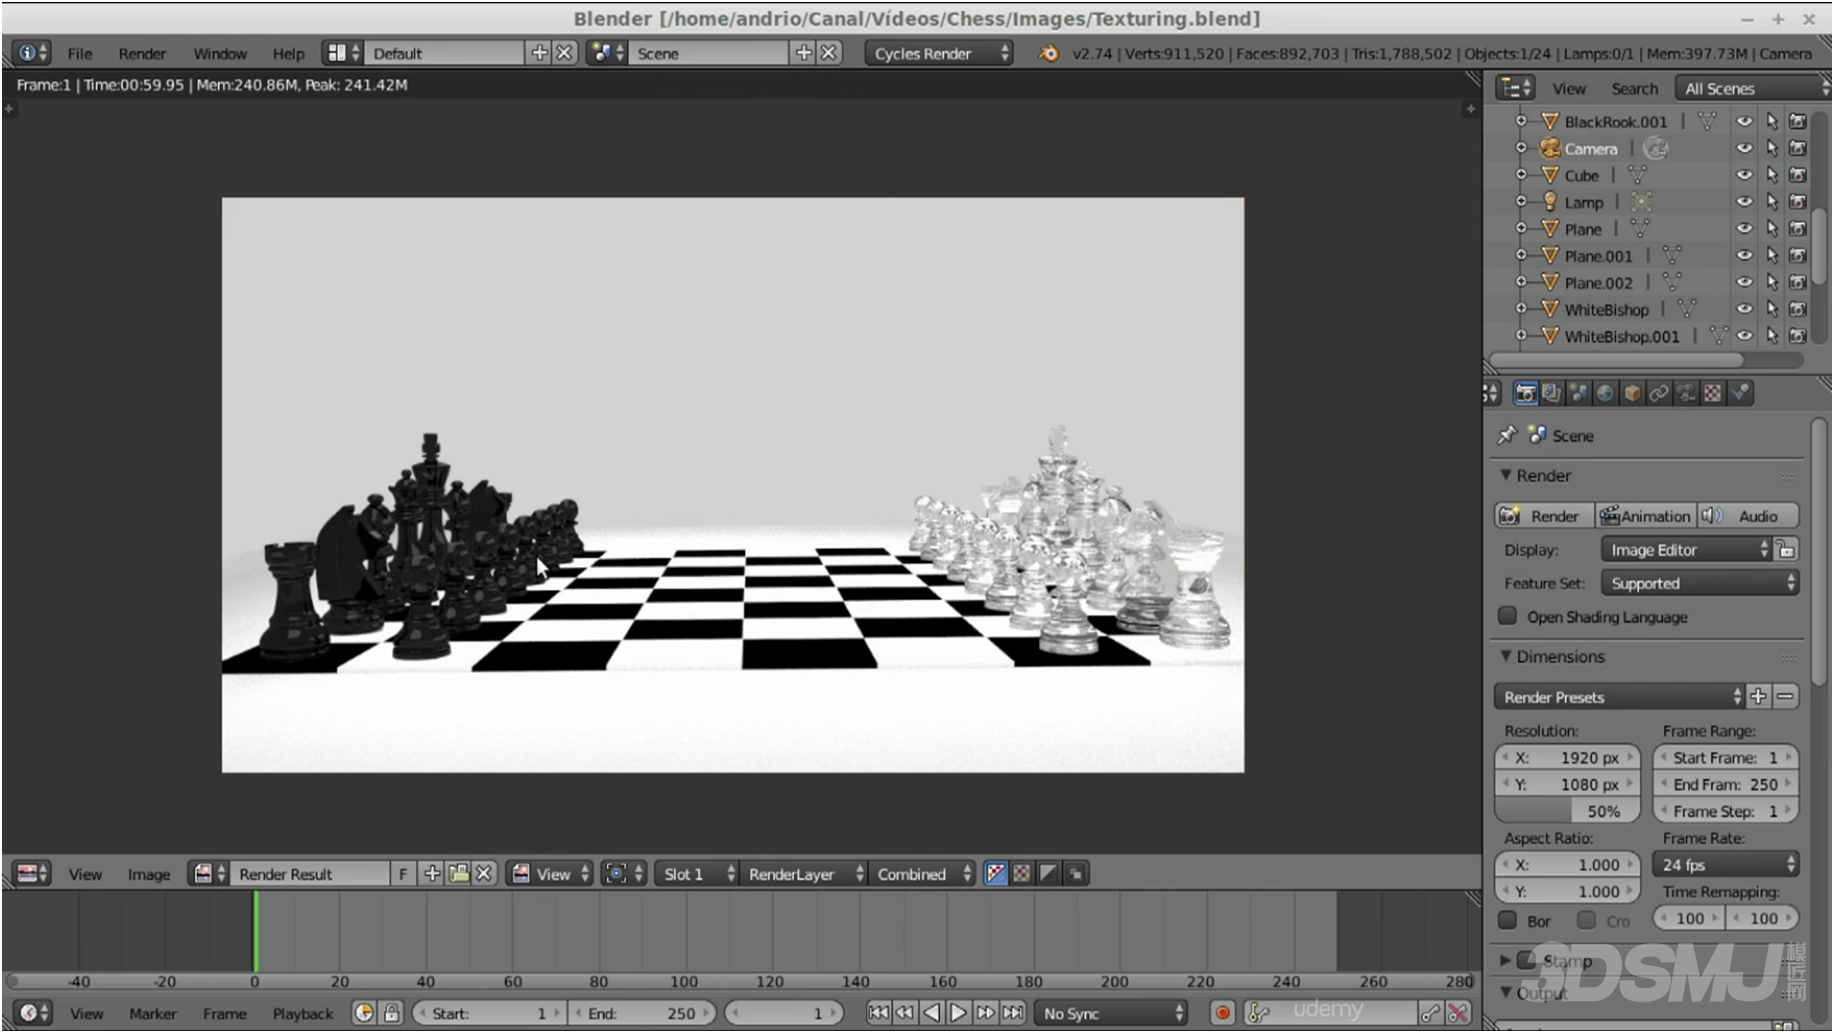Toggle the timeline preview range clock button

pos(364,1013)
